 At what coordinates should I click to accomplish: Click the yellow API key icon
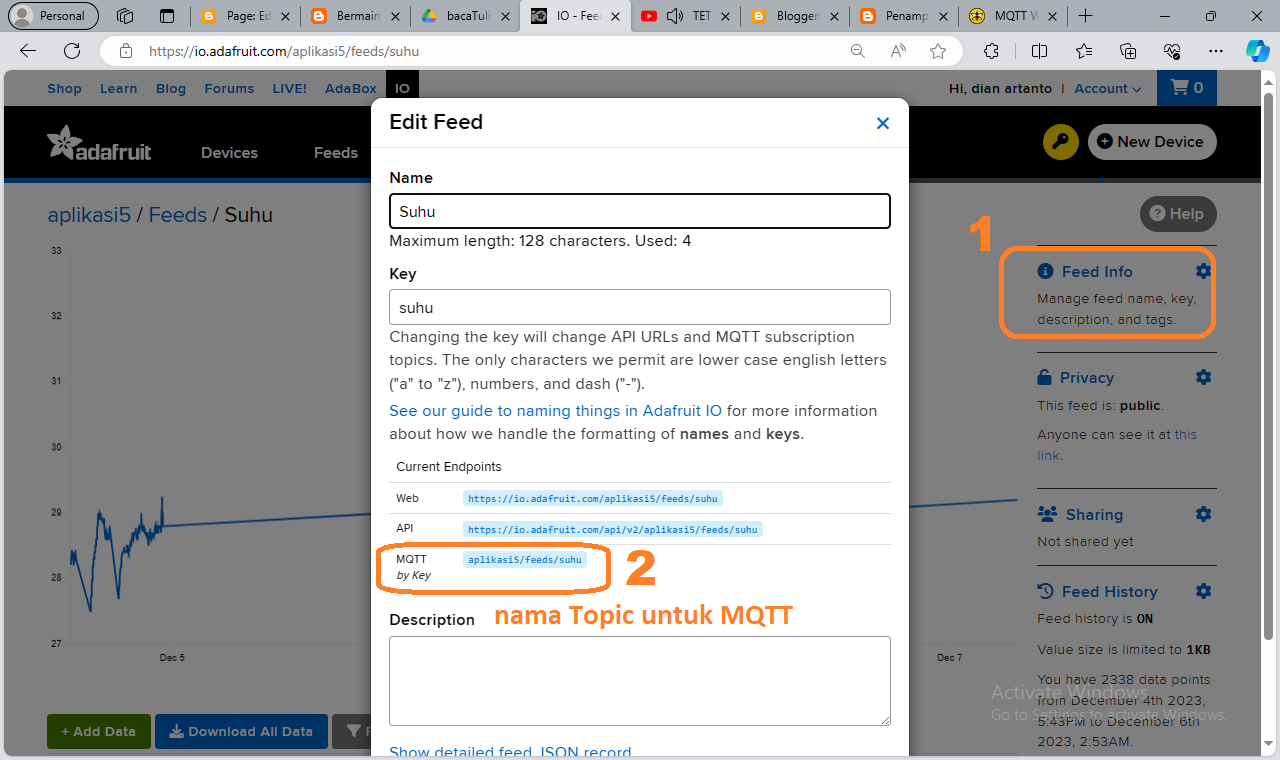point(1060,142)
